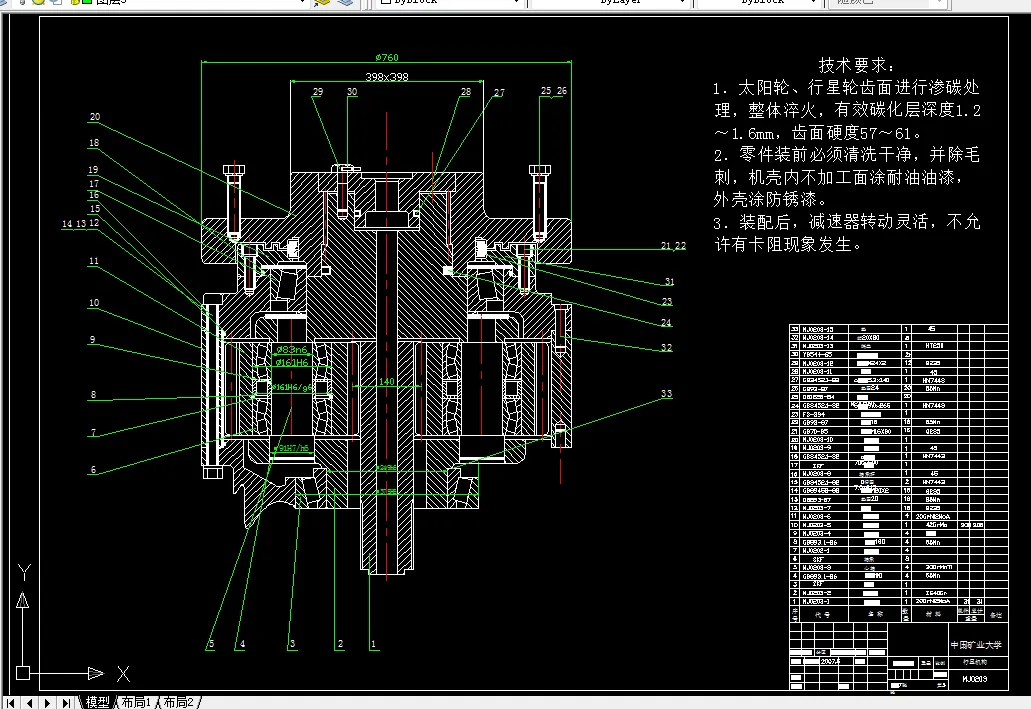Switch to the 布局1 tab
The width and height of the screenshot is (1031, 709).
tap(136, 702)
